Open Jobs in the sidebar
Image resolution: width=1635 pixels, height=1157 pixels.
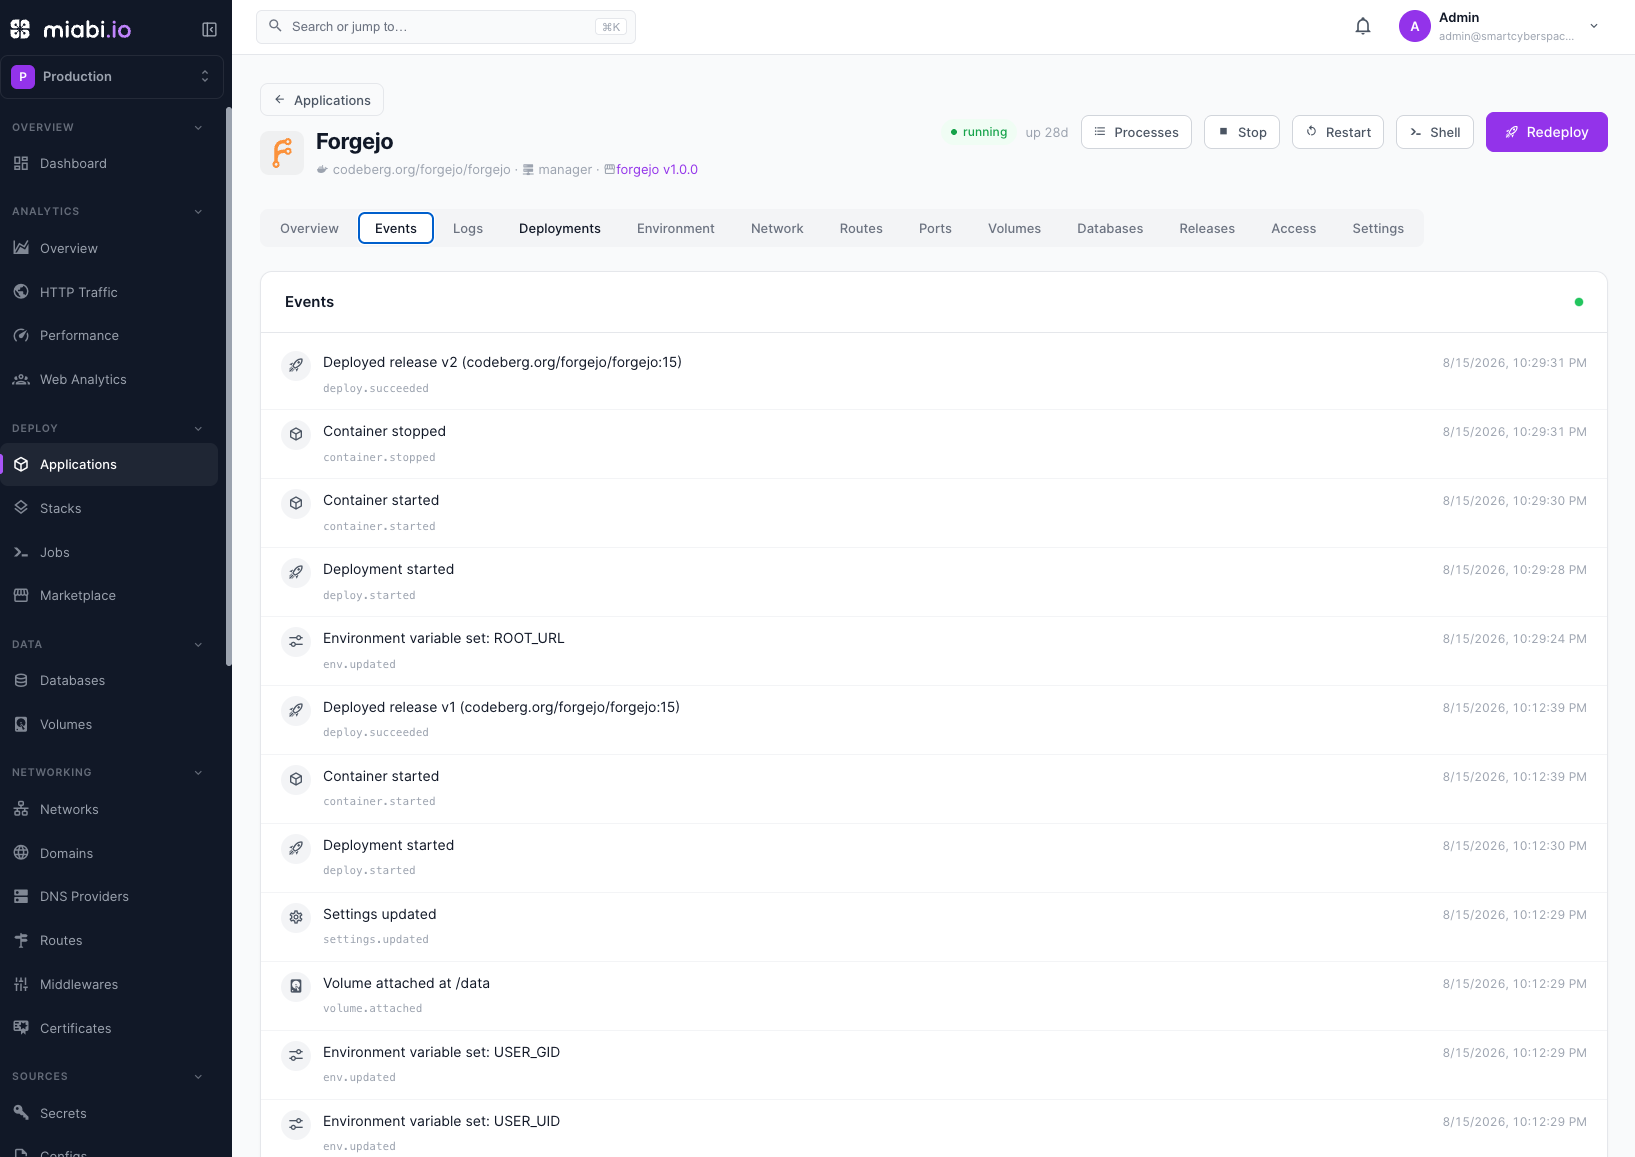(109, 552)
